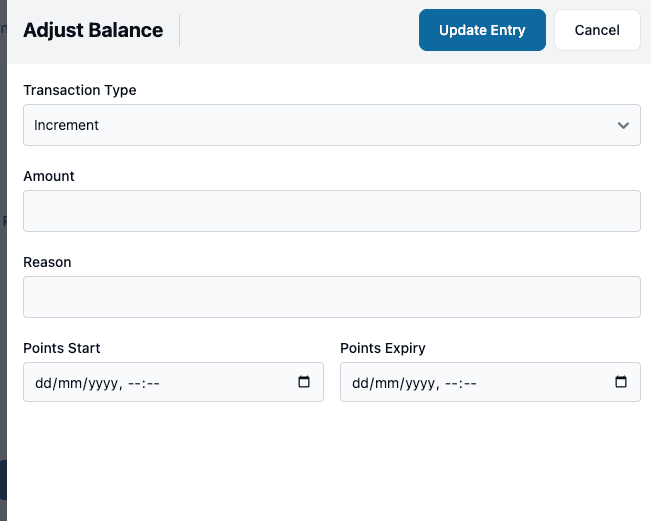Click the Amount label
Image resolution: width=651 pixels, height=521 pixels.
pos(49,176)
